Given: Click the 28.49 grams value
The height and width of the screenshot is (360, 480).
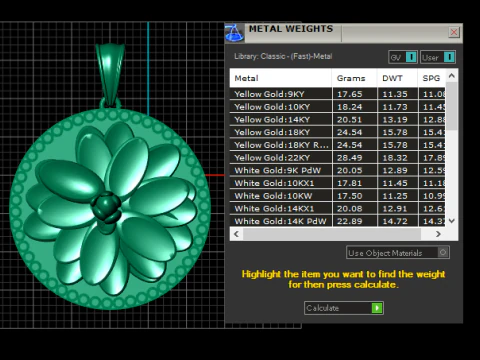Looking at the screenshot, I should coord(349,158).
